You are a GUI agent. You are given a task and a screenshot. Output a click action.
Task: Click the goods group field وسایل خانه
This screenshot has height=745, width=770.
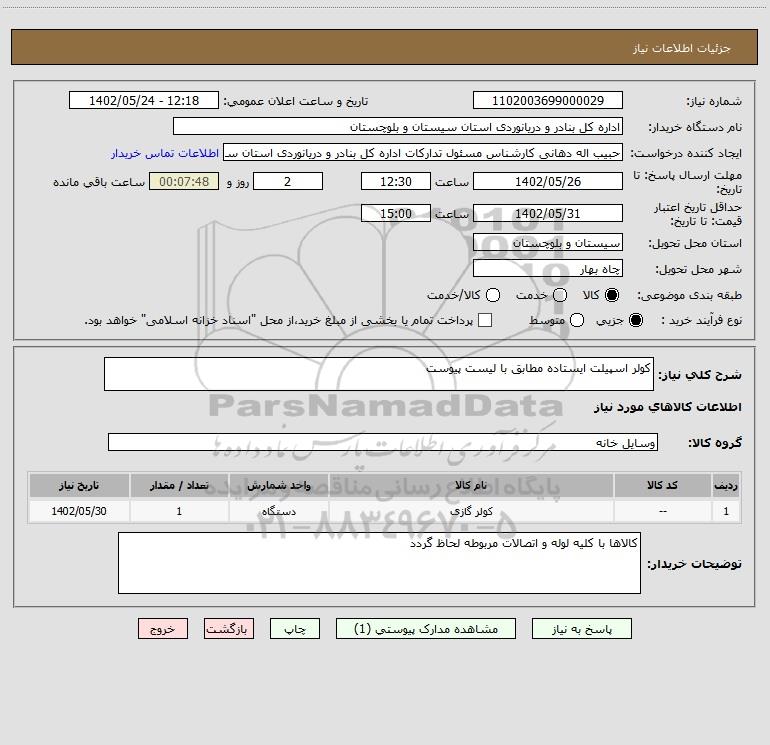pyautogui.click(x=383, y=442)
